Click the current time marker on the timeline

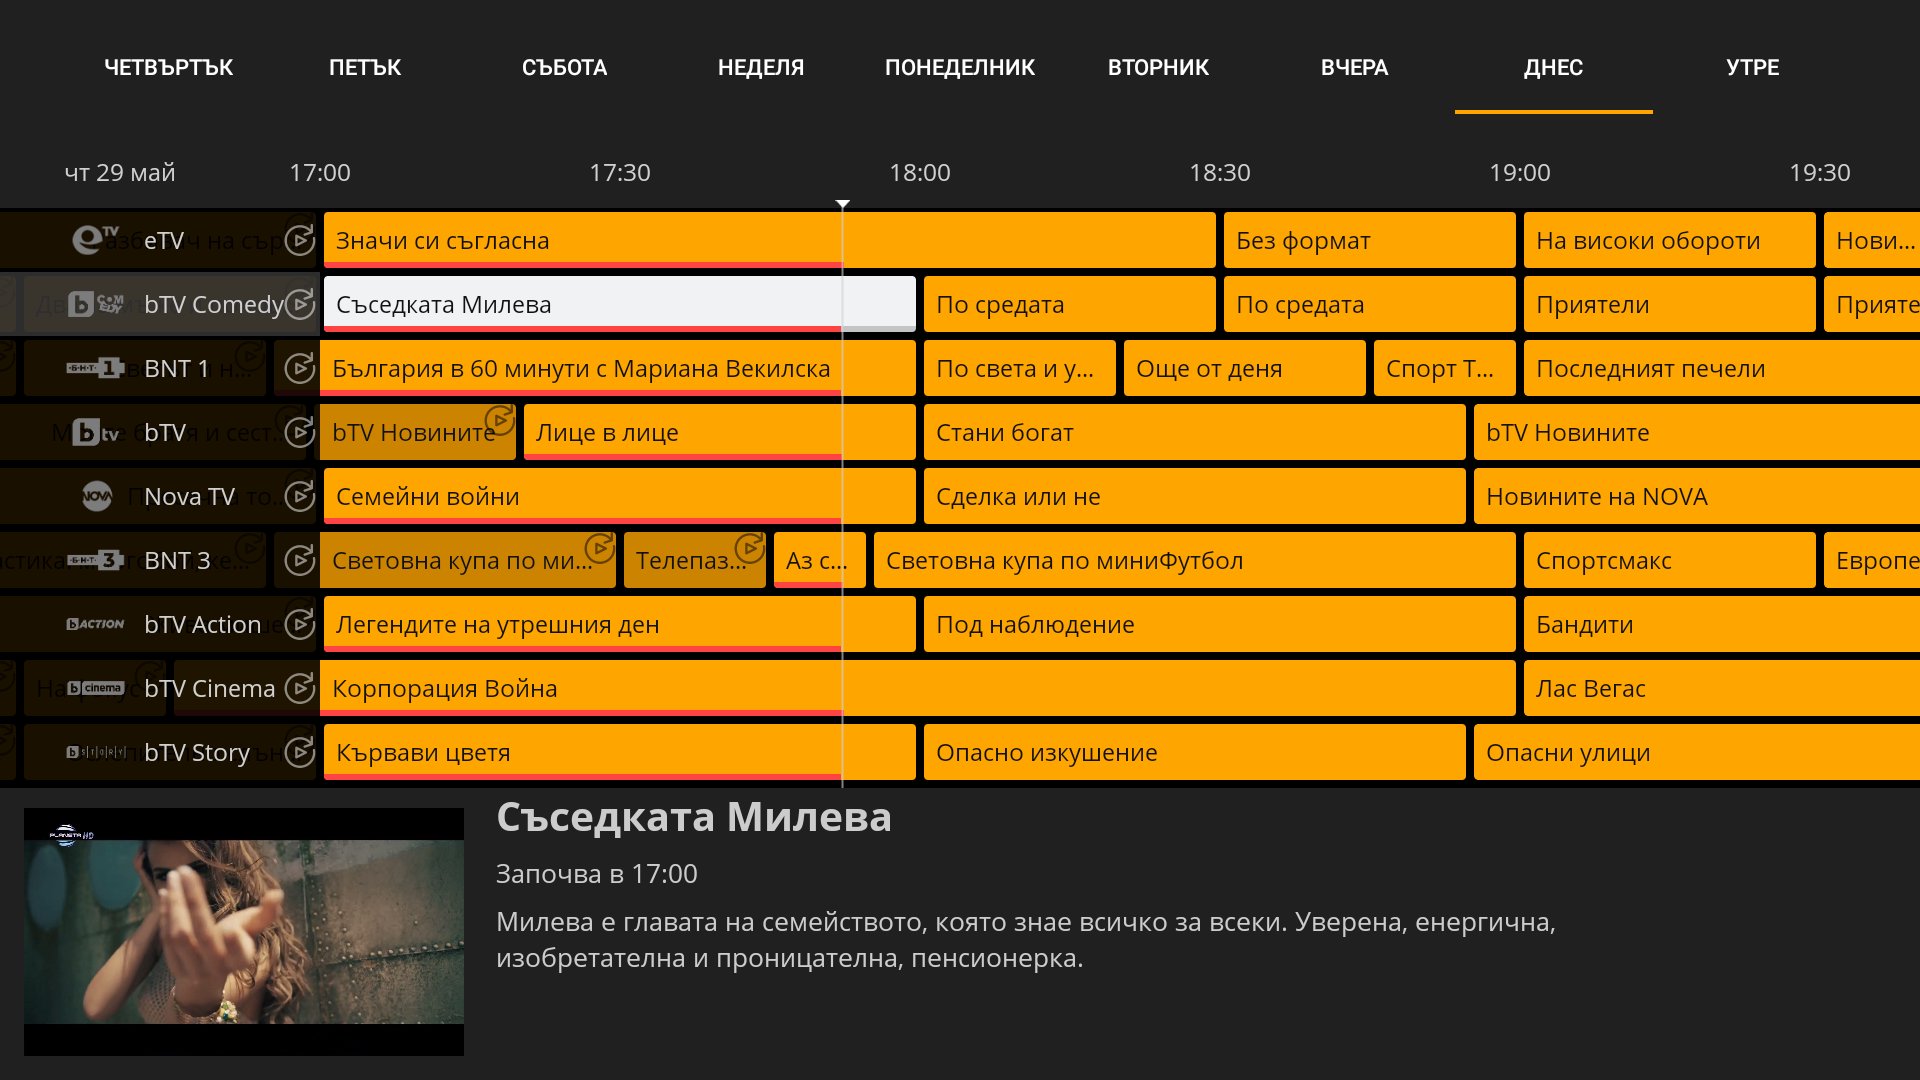click(x=843, y=204)
